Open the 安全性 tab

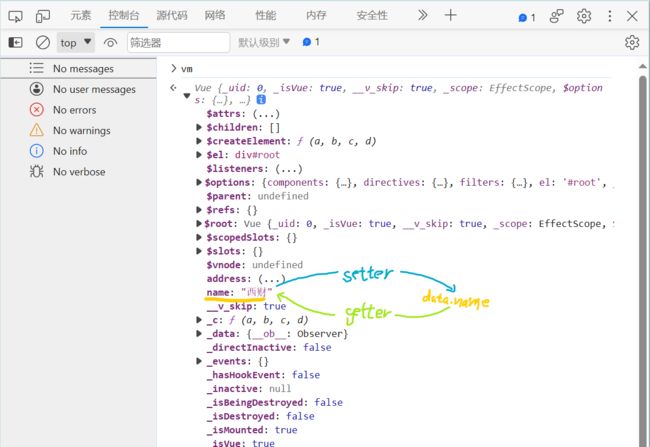click(372, 15)
